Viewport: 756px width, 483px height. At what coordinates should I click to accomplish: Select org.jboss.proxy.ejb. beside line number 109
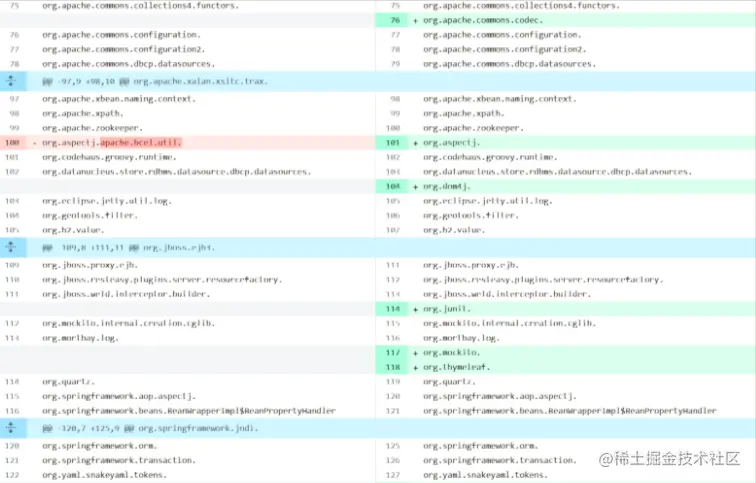pos(90,265)
